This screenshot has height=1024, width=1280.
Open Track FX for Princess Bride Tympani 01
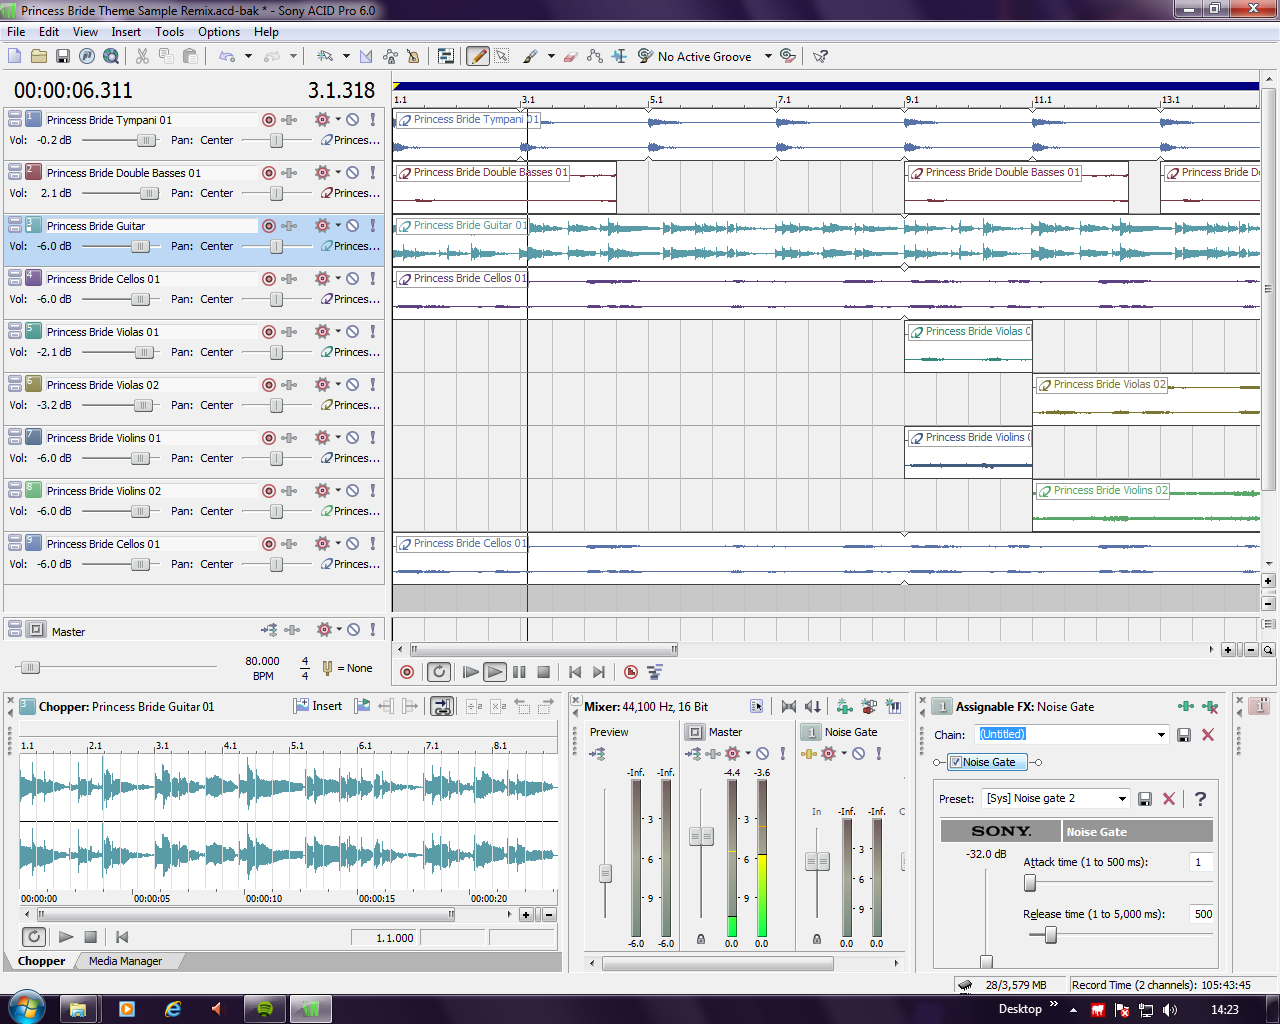tap(290, 120)
